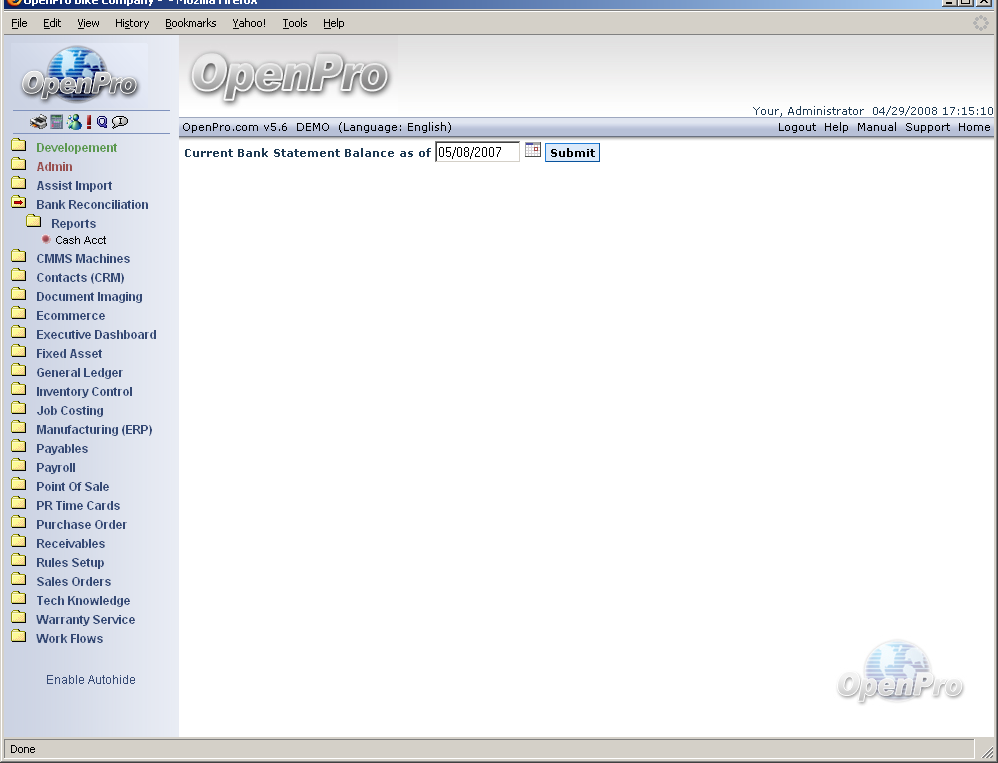Click the speech bubble info icon
Image resolution: width=998 pixels, height=763 pixels.
pos(120,122)
